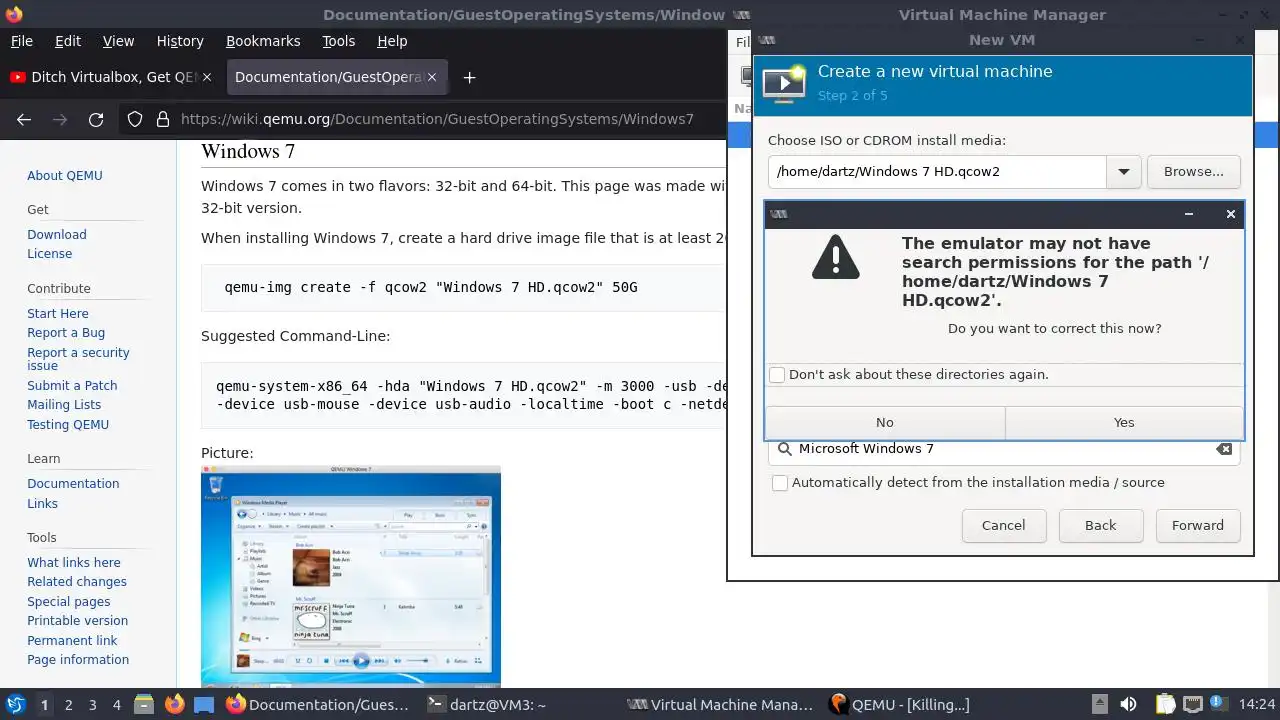The image size is (1280, 720).
Task: Open the Page information link
Action: point(78,660)
